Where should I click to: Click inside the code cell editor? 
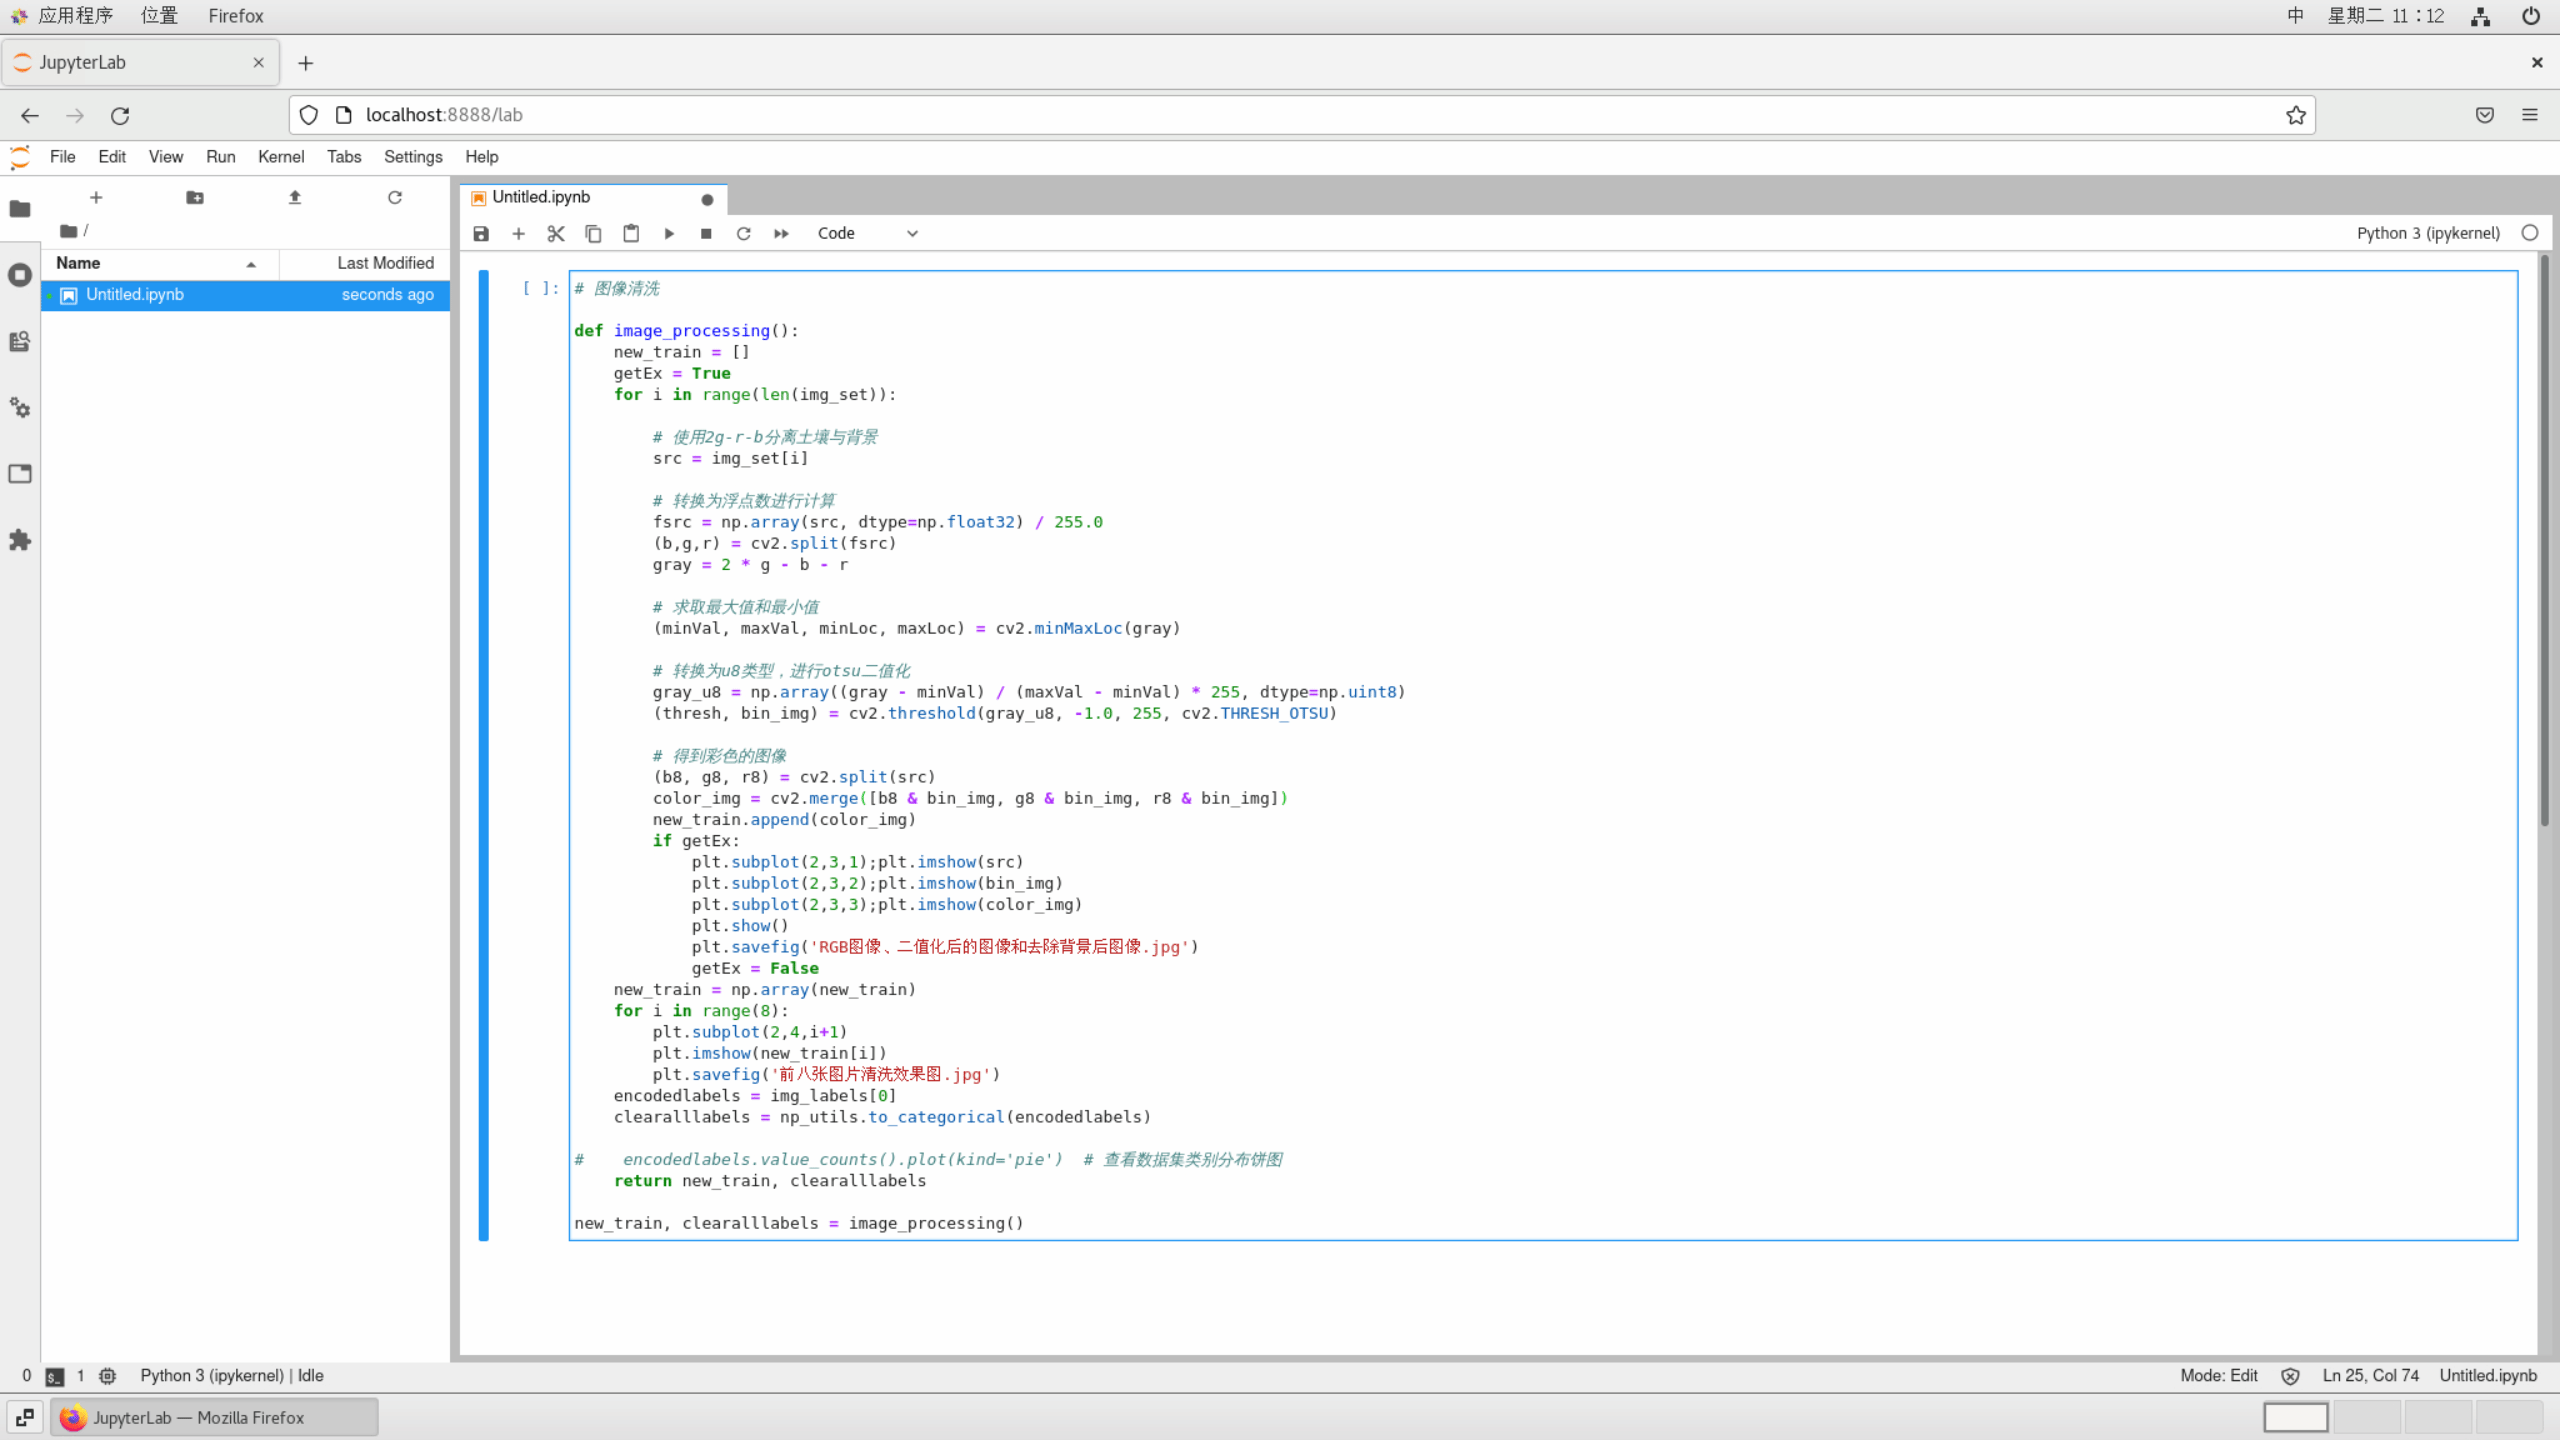1543,755
